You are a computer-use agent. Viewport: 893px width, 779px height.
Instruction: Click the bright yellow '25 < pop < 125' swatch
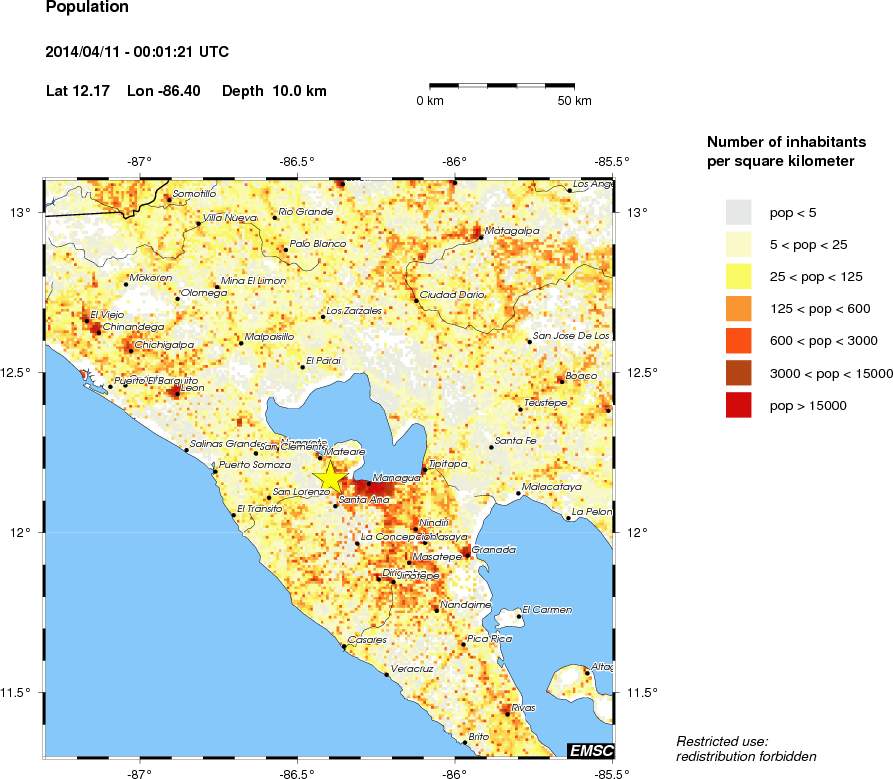click(739, 277)
